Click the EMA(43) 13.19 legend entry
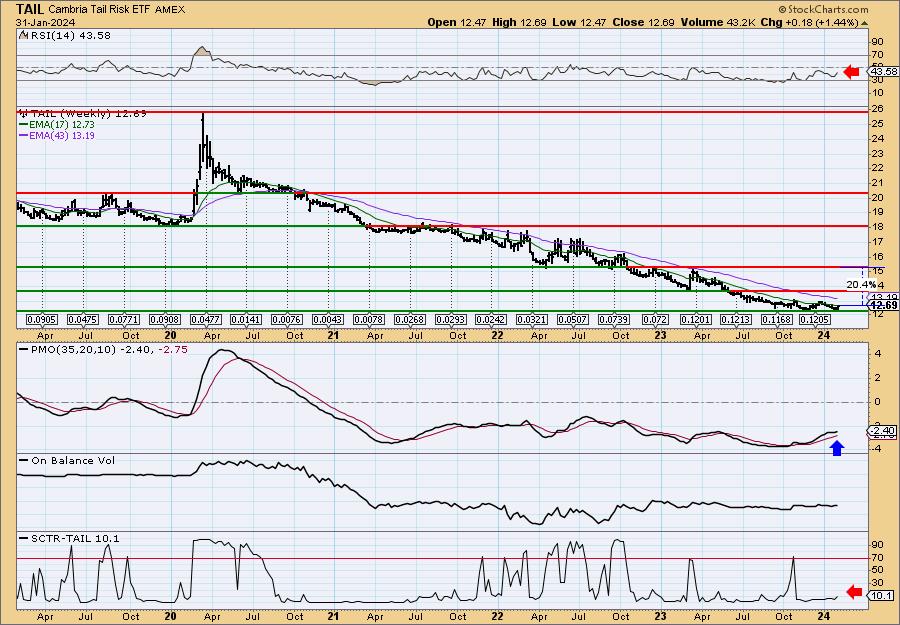The width and height of the screenshot is (900, 625). pyautogui.click(x=62, y=136)
